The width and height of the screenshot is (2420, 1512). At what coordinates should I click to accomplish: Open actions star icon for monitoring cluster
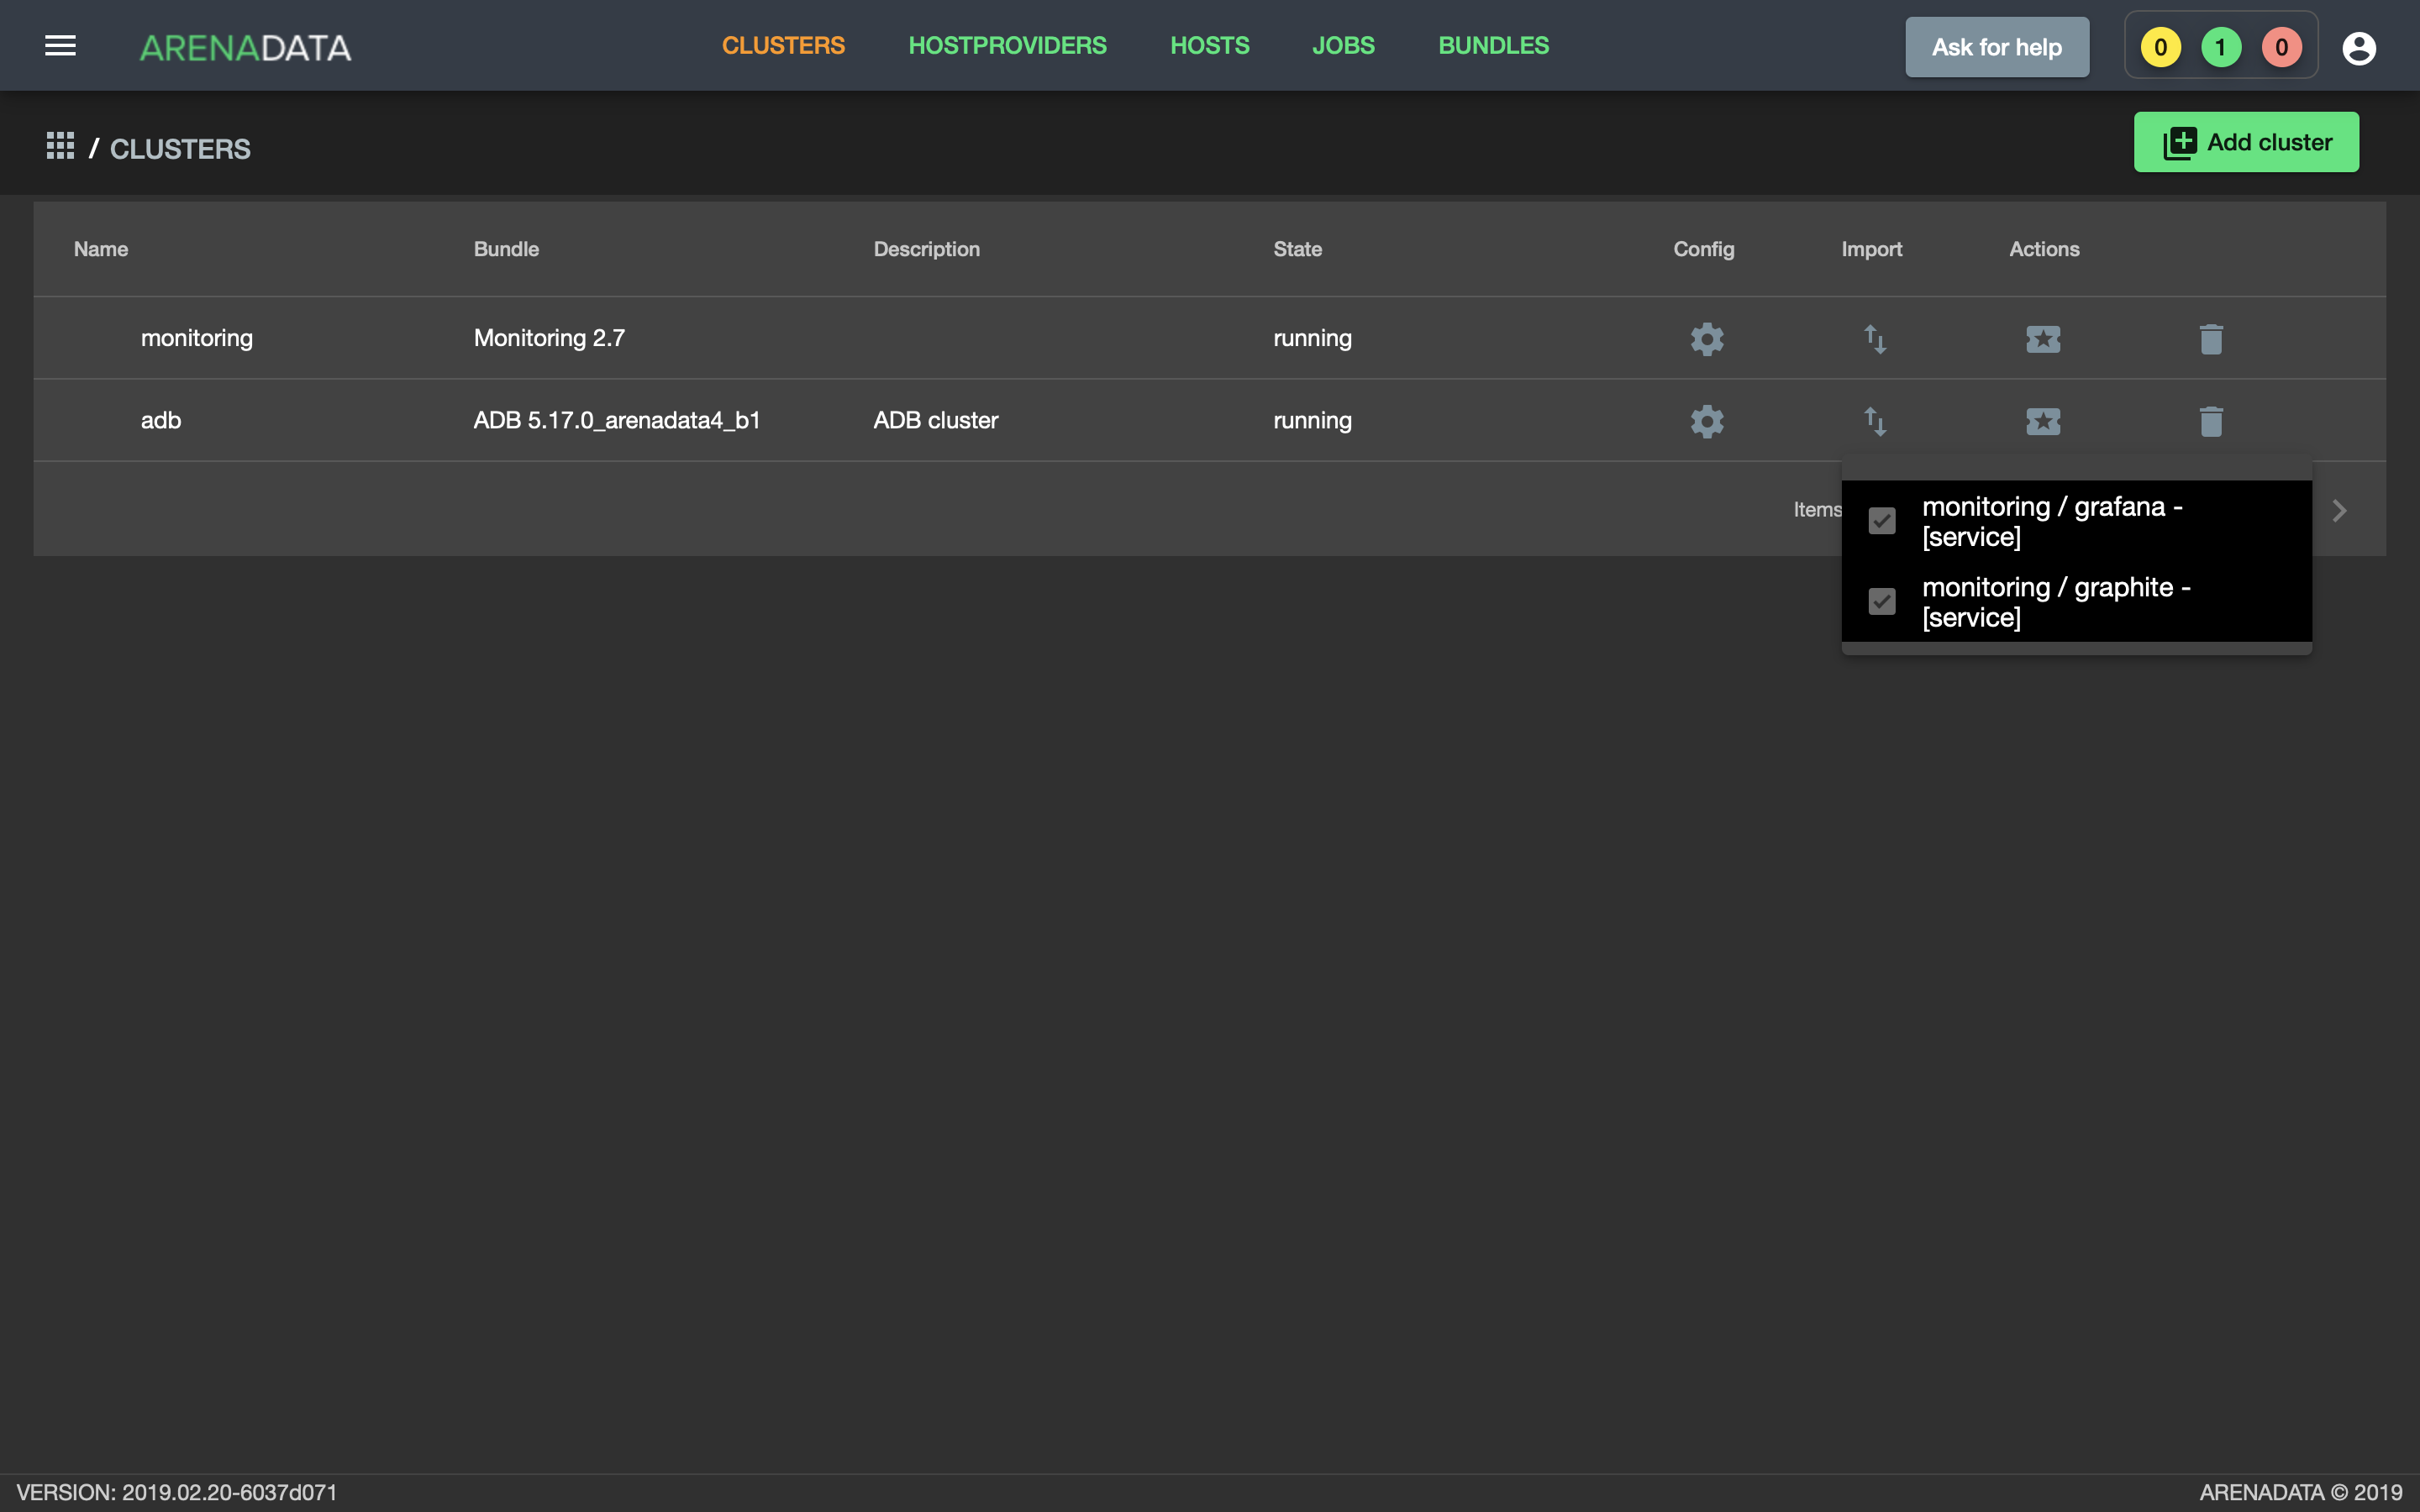point(2043,339)
